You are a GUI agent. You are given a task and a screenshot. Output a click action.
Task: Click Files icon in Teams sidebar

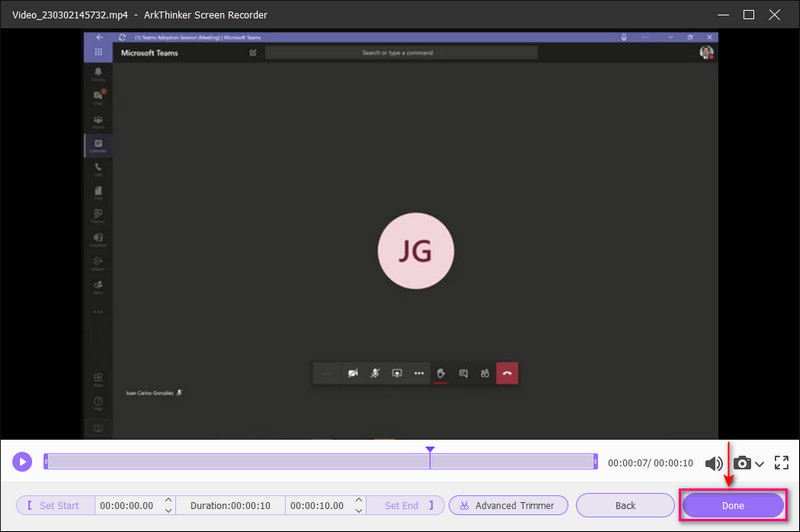pyautogui.click(x=98, y=192)
